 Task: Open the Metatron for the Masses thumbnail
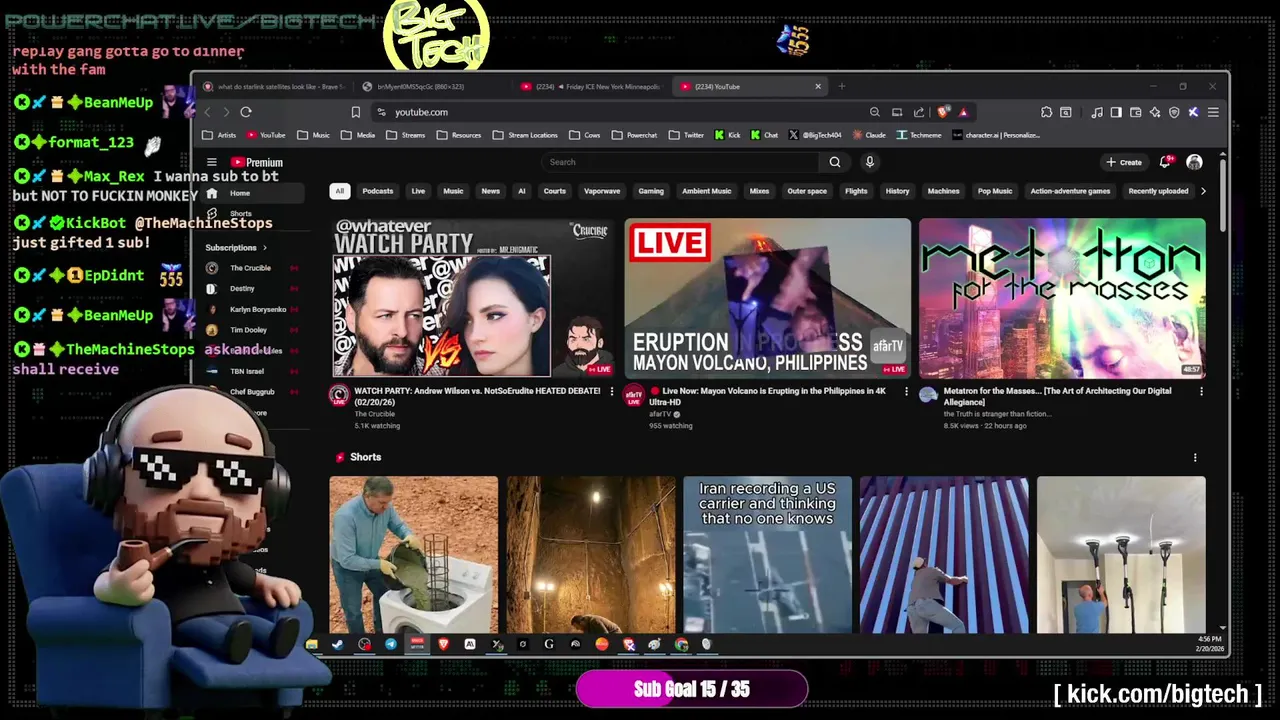(x=1062, y=298)
